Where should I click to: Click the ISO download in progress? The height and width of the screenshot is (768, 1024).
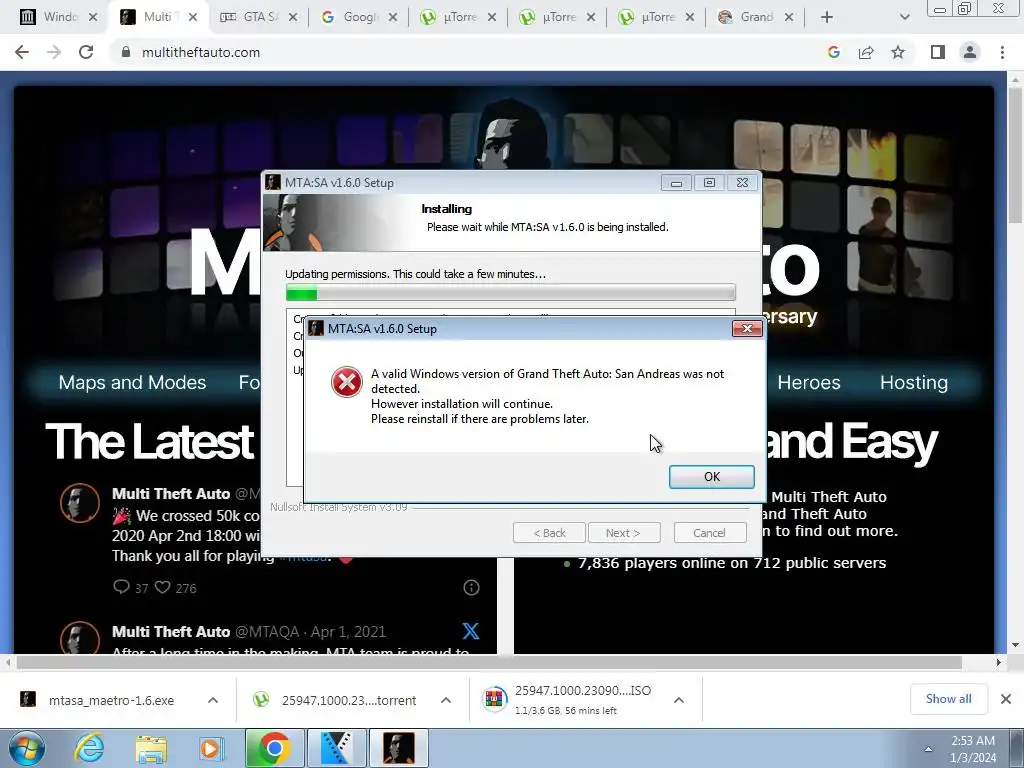pos(567,699)
